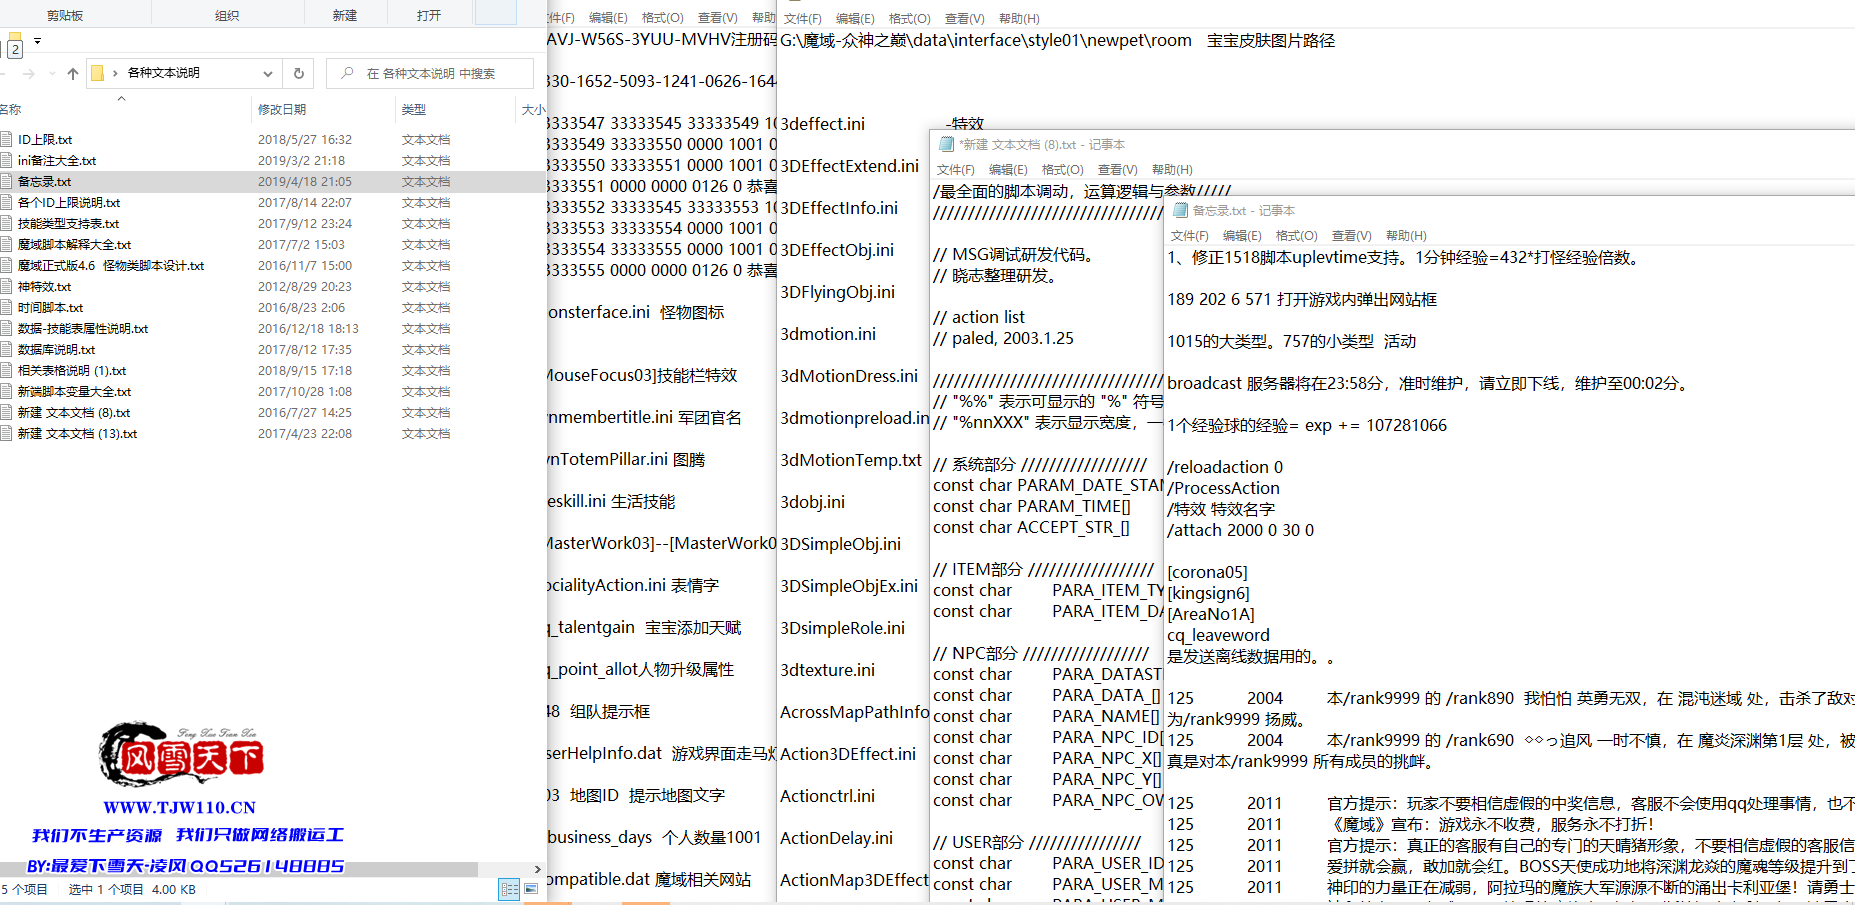Open 编辑(E) menu in 备忘录.txt Notepad
Viewport: 1855px width, 905px height.
click(1242, 236)
